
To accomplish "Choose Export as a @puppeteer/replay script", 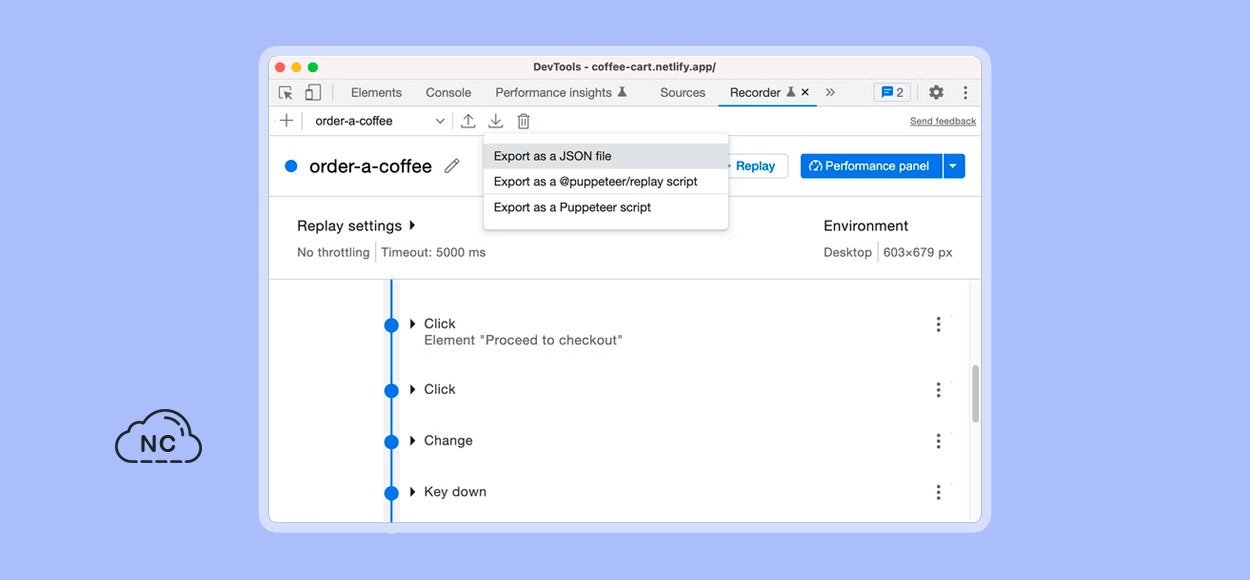I will (x=606, y=181).
